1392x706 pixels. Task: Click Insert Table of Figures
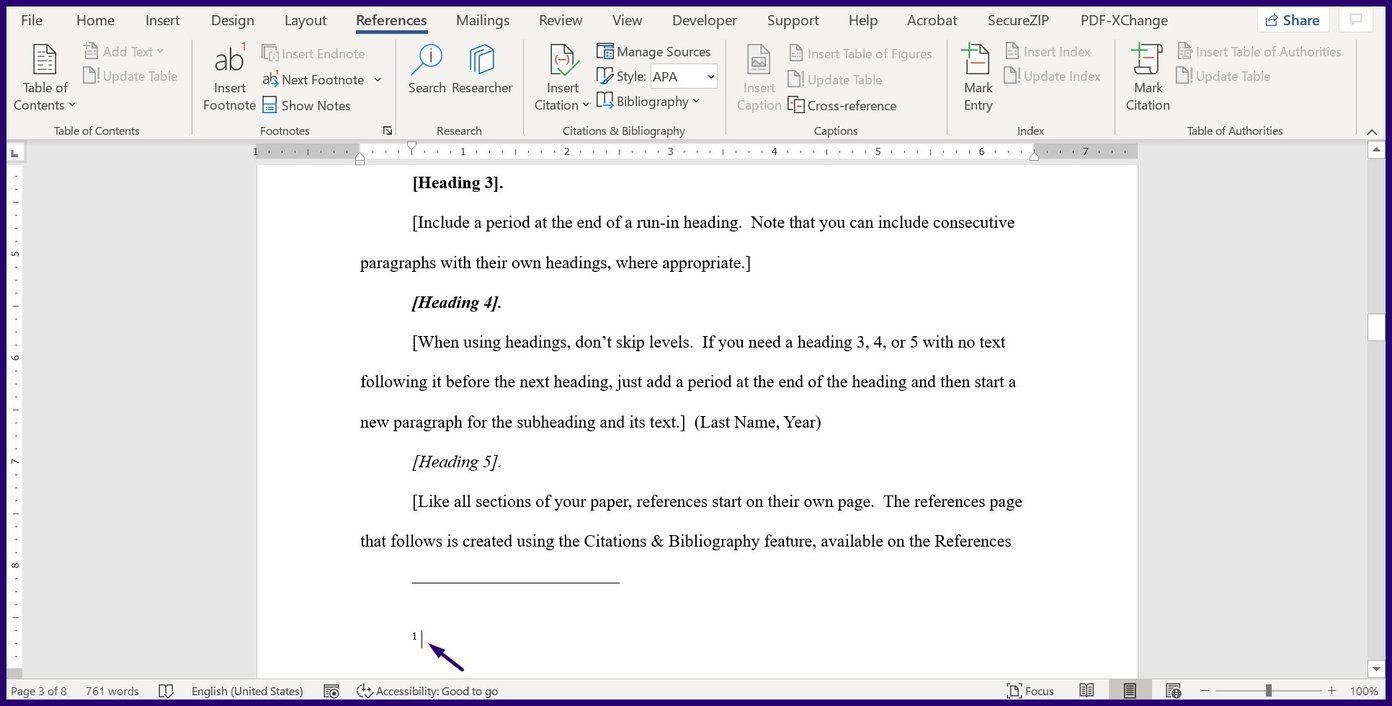(x=860, y=53)
